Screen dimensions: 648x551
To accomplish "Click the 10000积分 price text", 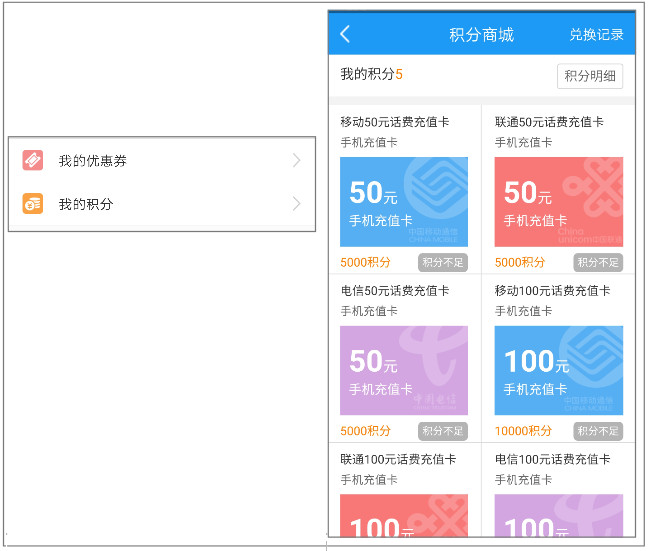I will 523,431.
